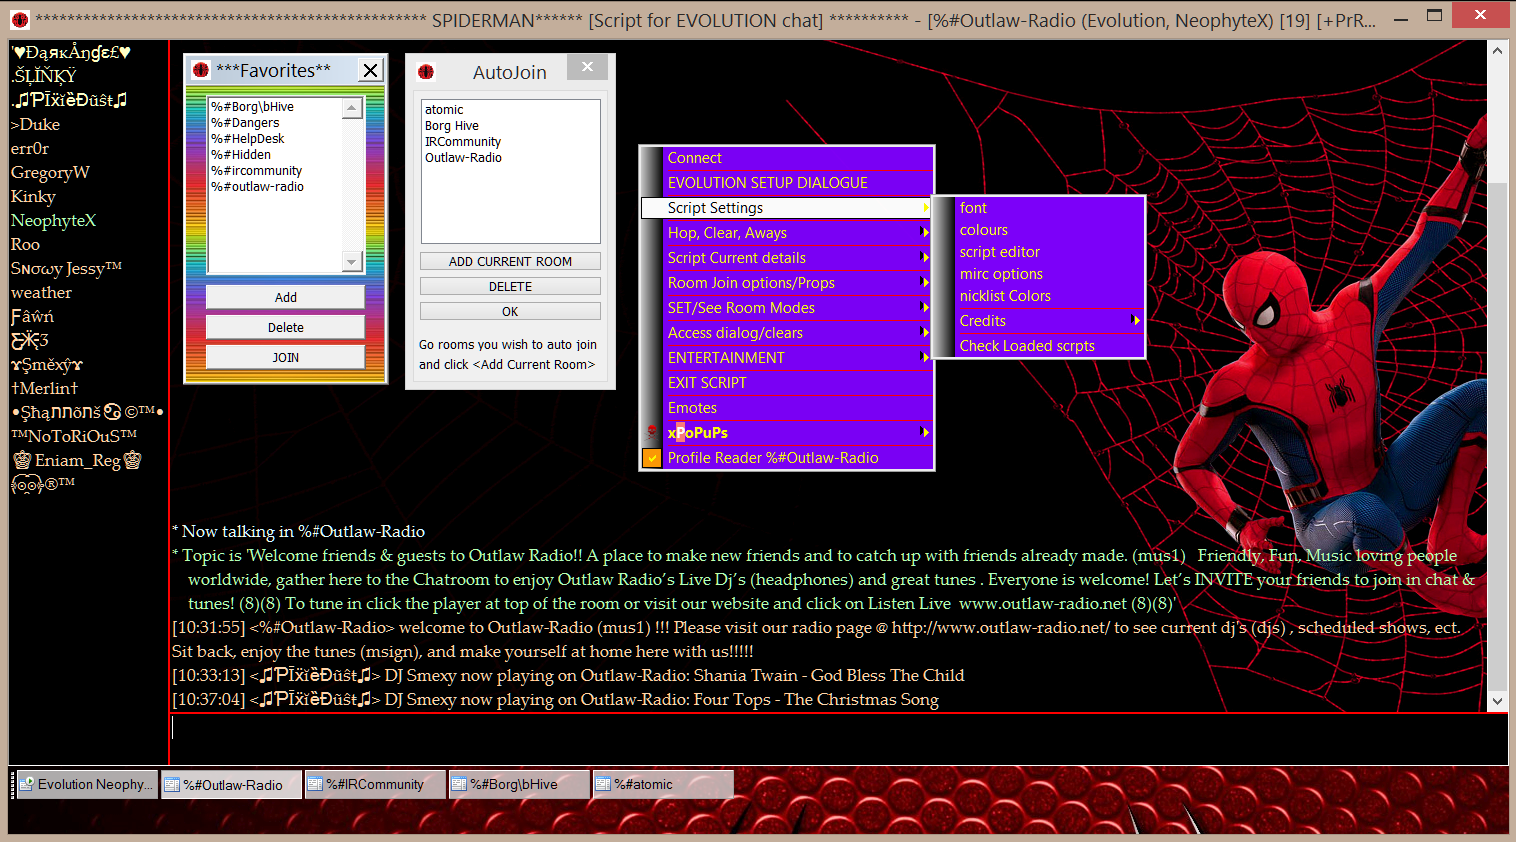Click the Spiderman app icon in title bar
Viewport: 1516px width, 842px height.
pyautogui.click(x=19, y=20)
